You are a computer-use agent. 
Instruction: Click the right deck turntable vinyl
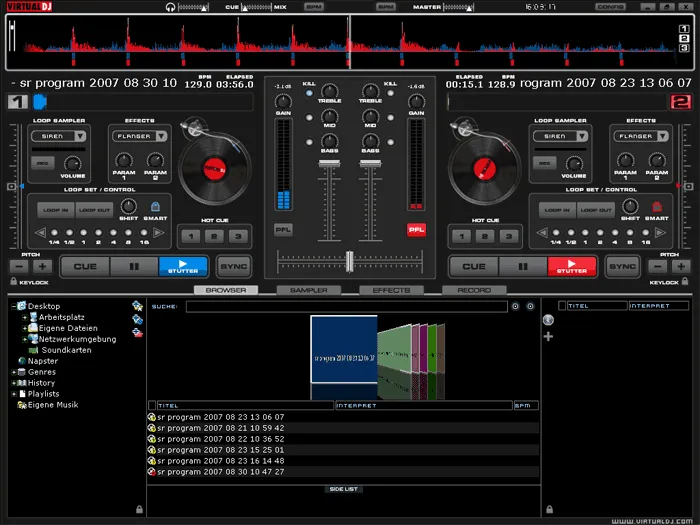pyautogui.click(x=484, y=169)
